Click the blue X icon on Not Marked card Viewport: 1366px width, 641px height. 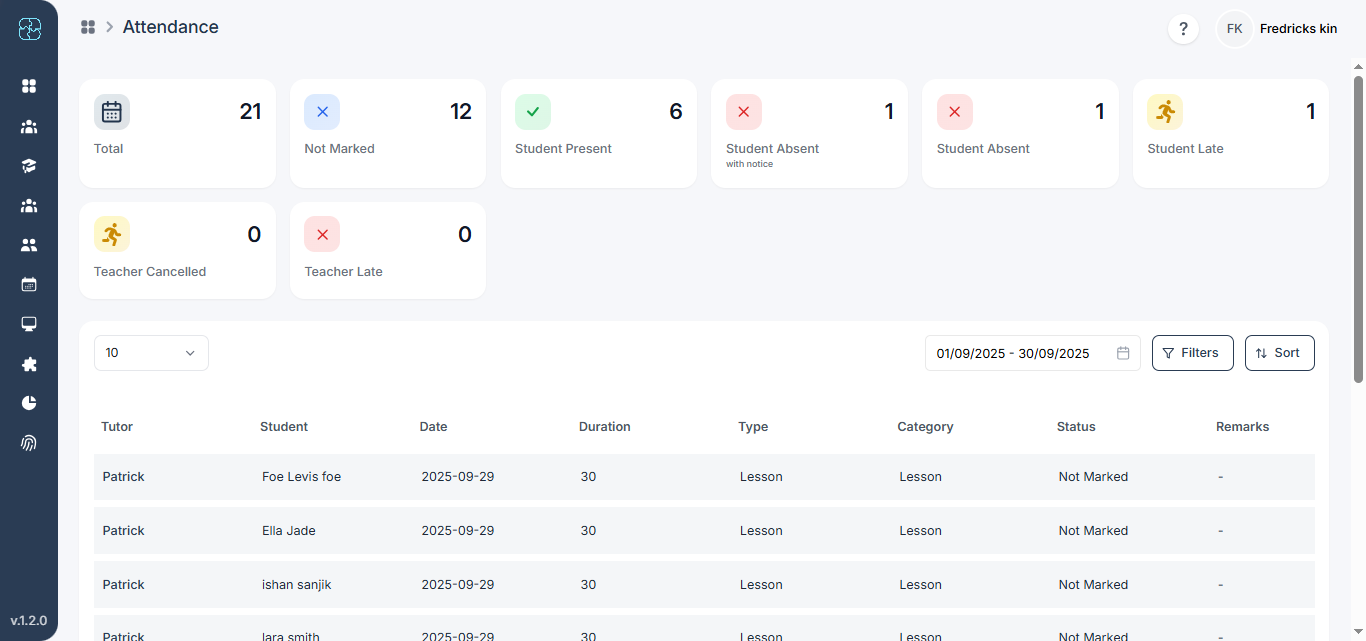coord(322,112)
